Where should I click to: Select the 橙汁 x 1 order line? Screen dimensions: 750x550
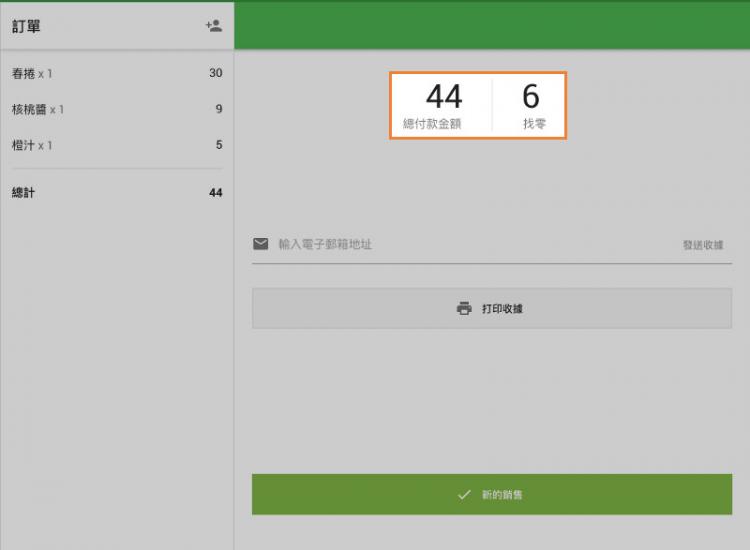[117, 145]
